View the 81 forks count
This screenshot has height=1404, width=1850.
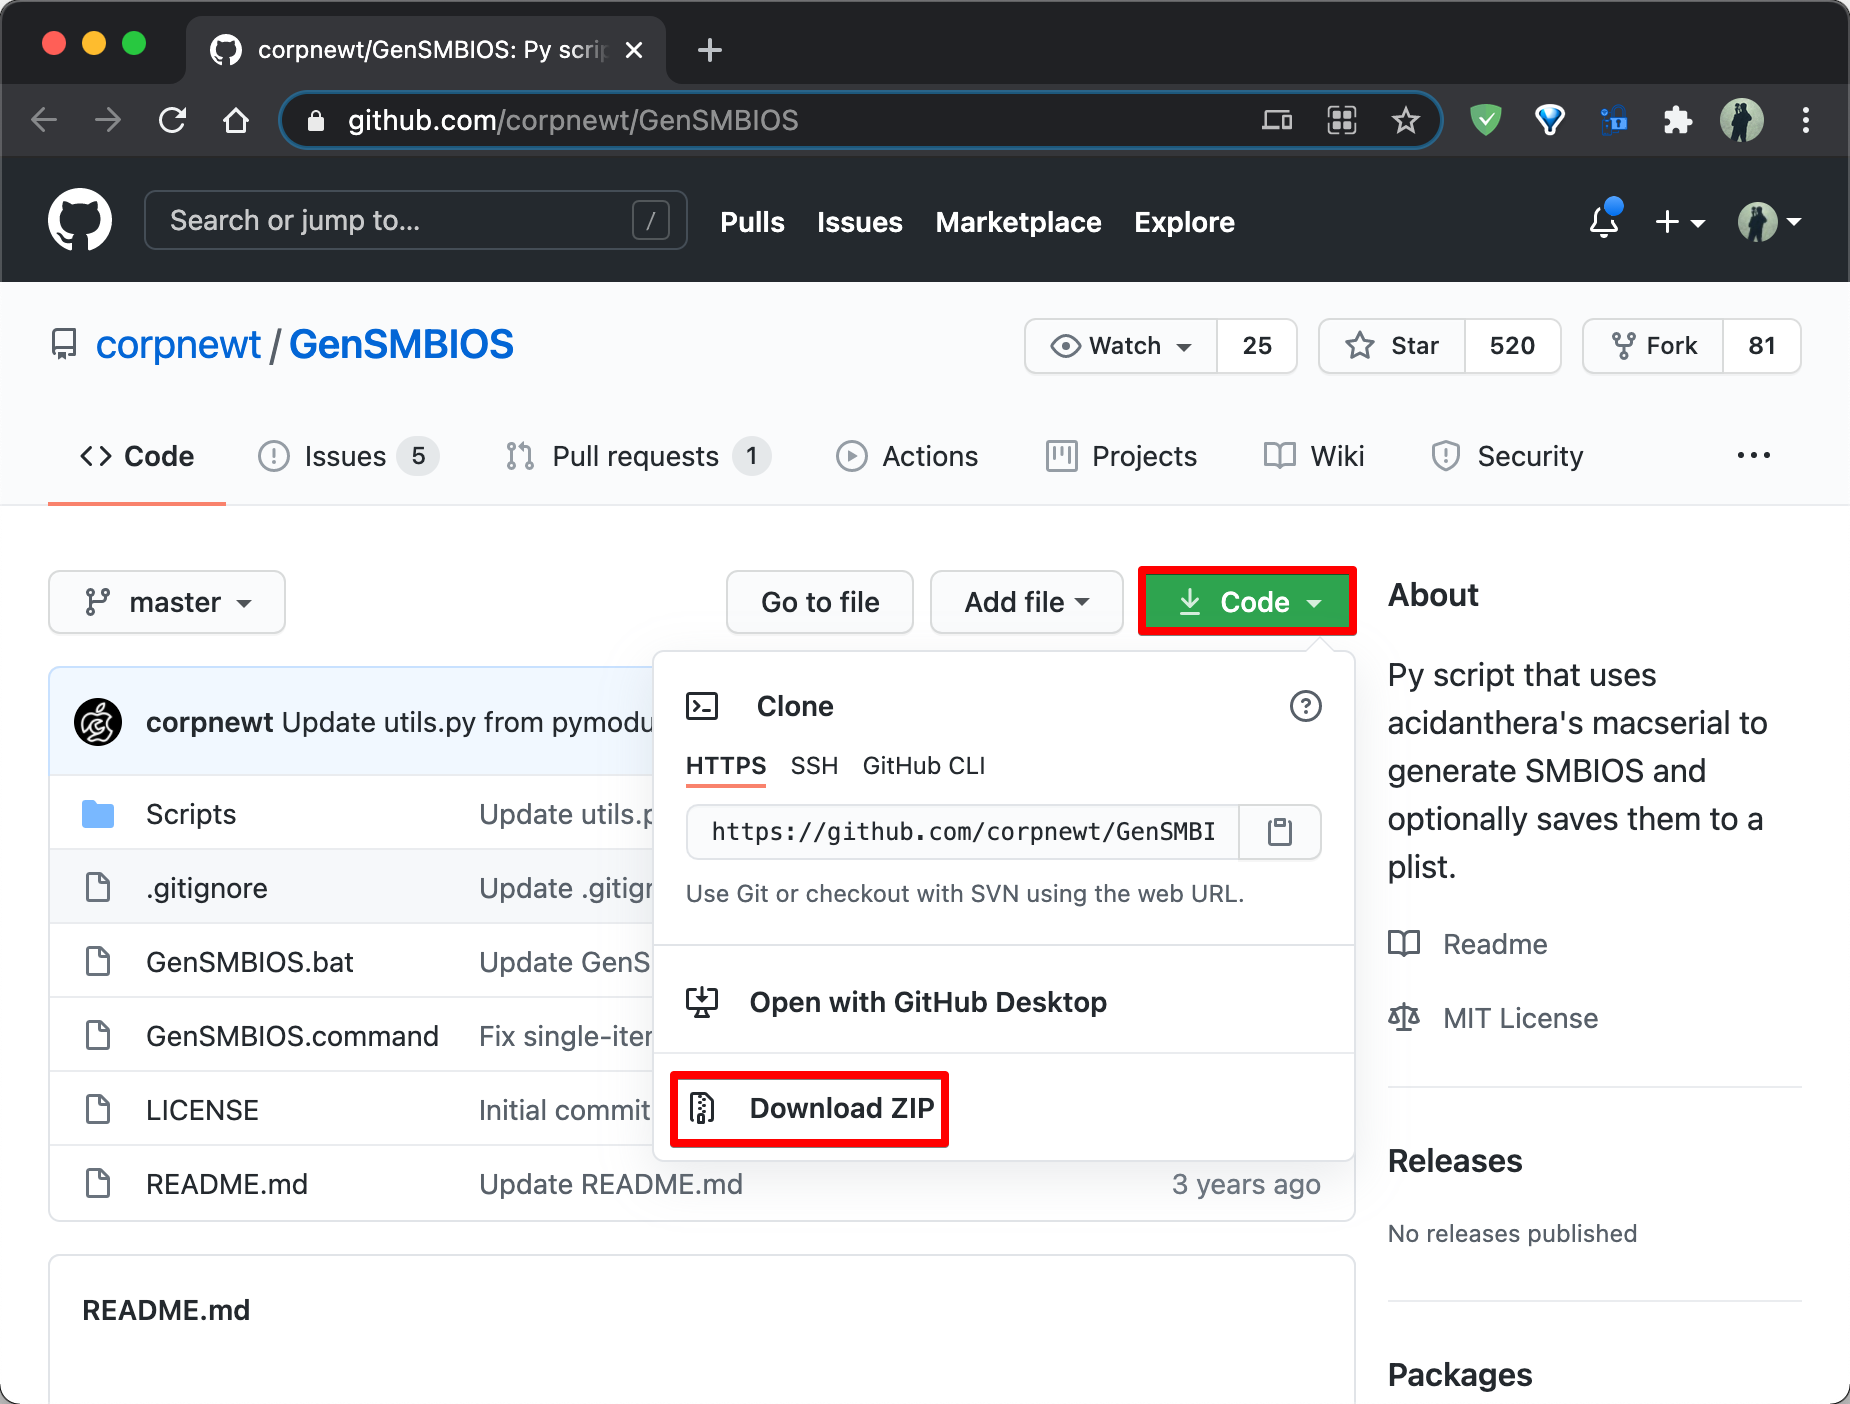1762,346
